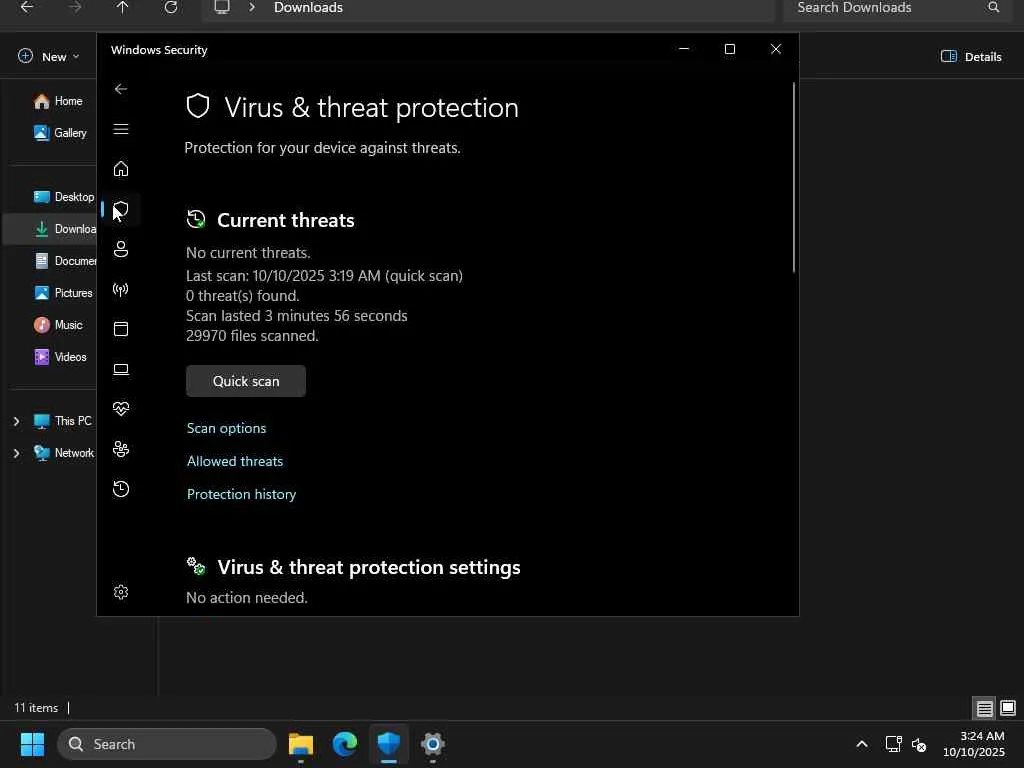The width and height of the screenshot is (1024, 768).
Task: Open Desktop folder in navigation pane
Action: coord(63,197)
